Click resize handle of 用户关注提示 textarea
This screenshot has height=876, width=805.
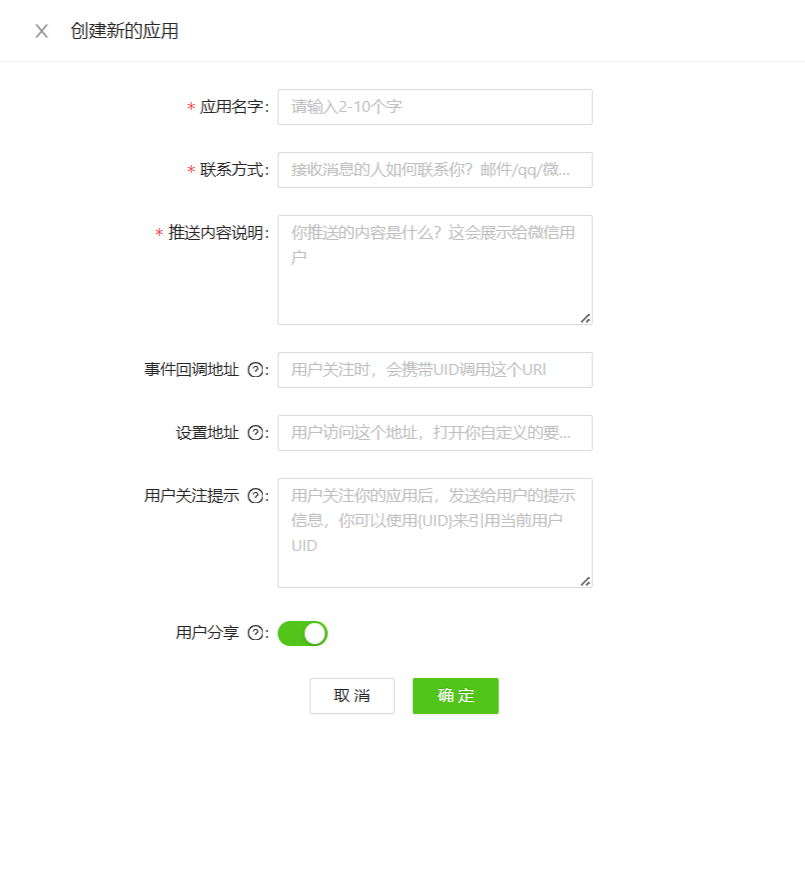point(585,581)
